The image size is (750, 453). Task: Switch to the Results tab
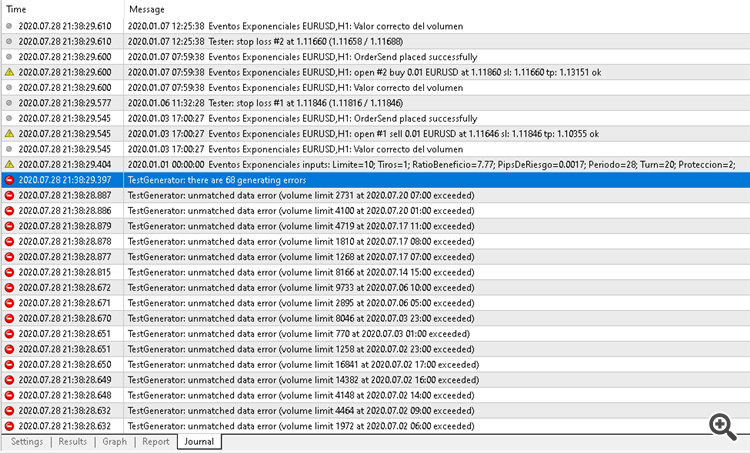point(73,442)
